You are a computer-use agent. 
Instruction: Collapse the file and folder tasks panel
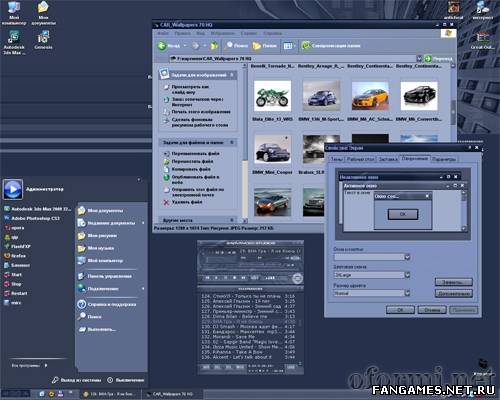click(232, 142)
